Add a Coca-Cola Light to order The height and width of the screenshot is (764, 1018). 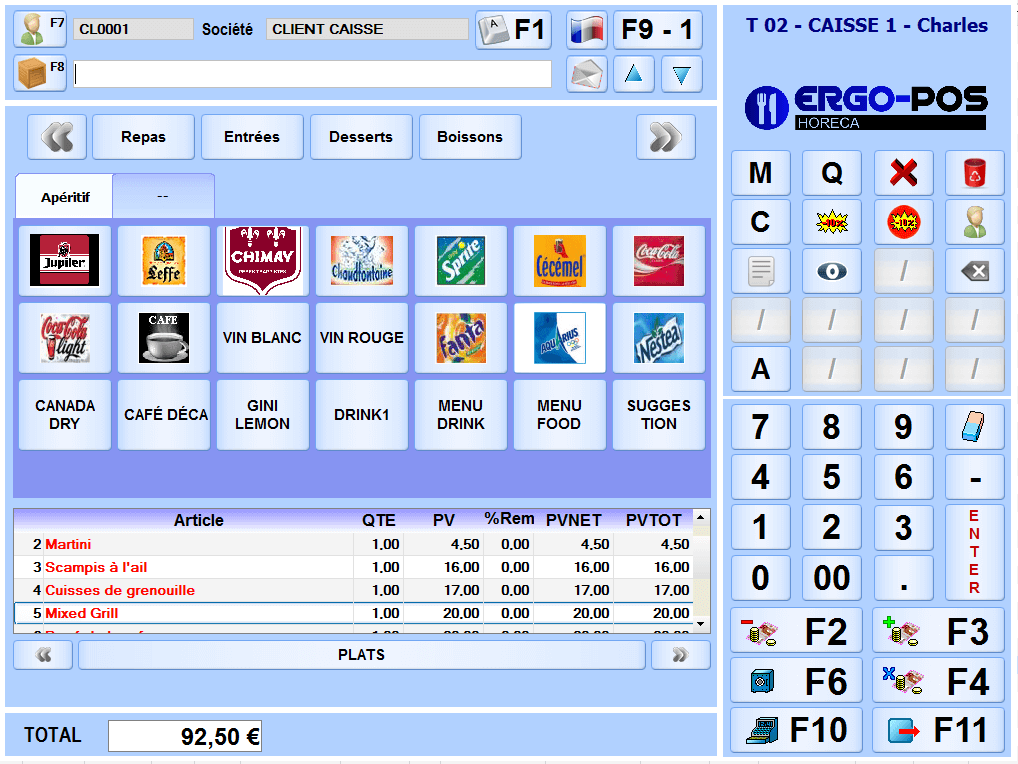pyautogui.click(x=65, y=338)
